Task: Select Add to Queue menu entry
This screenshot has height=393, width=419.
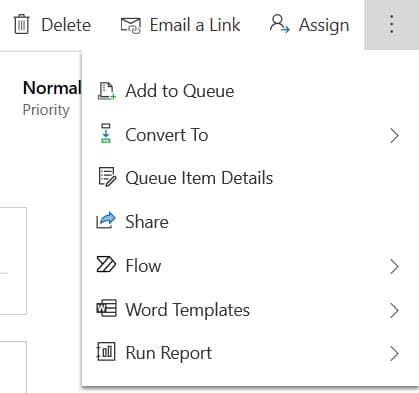Action: [179, 91]
